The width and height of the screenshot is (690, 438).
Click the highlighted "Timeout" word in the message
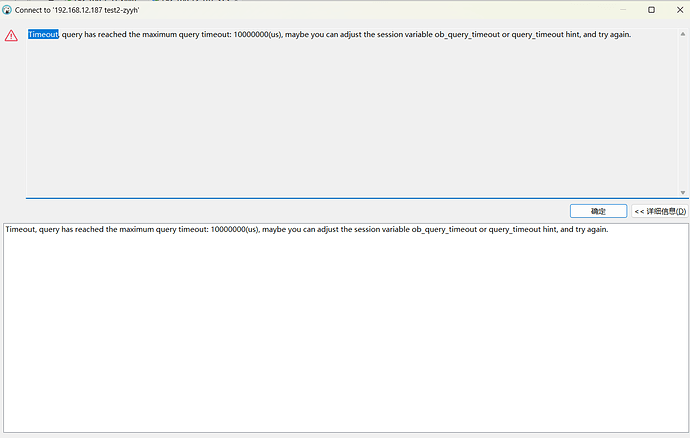(43, 34)
